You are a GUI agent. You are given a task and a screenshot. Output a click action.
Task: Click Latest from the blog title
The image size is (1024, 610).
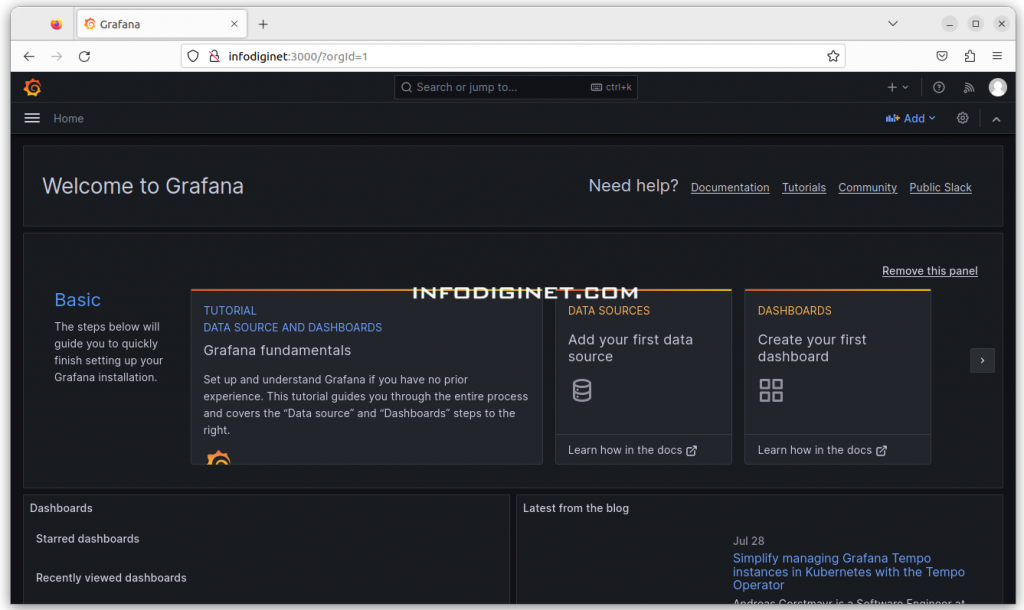coord(576,508)
